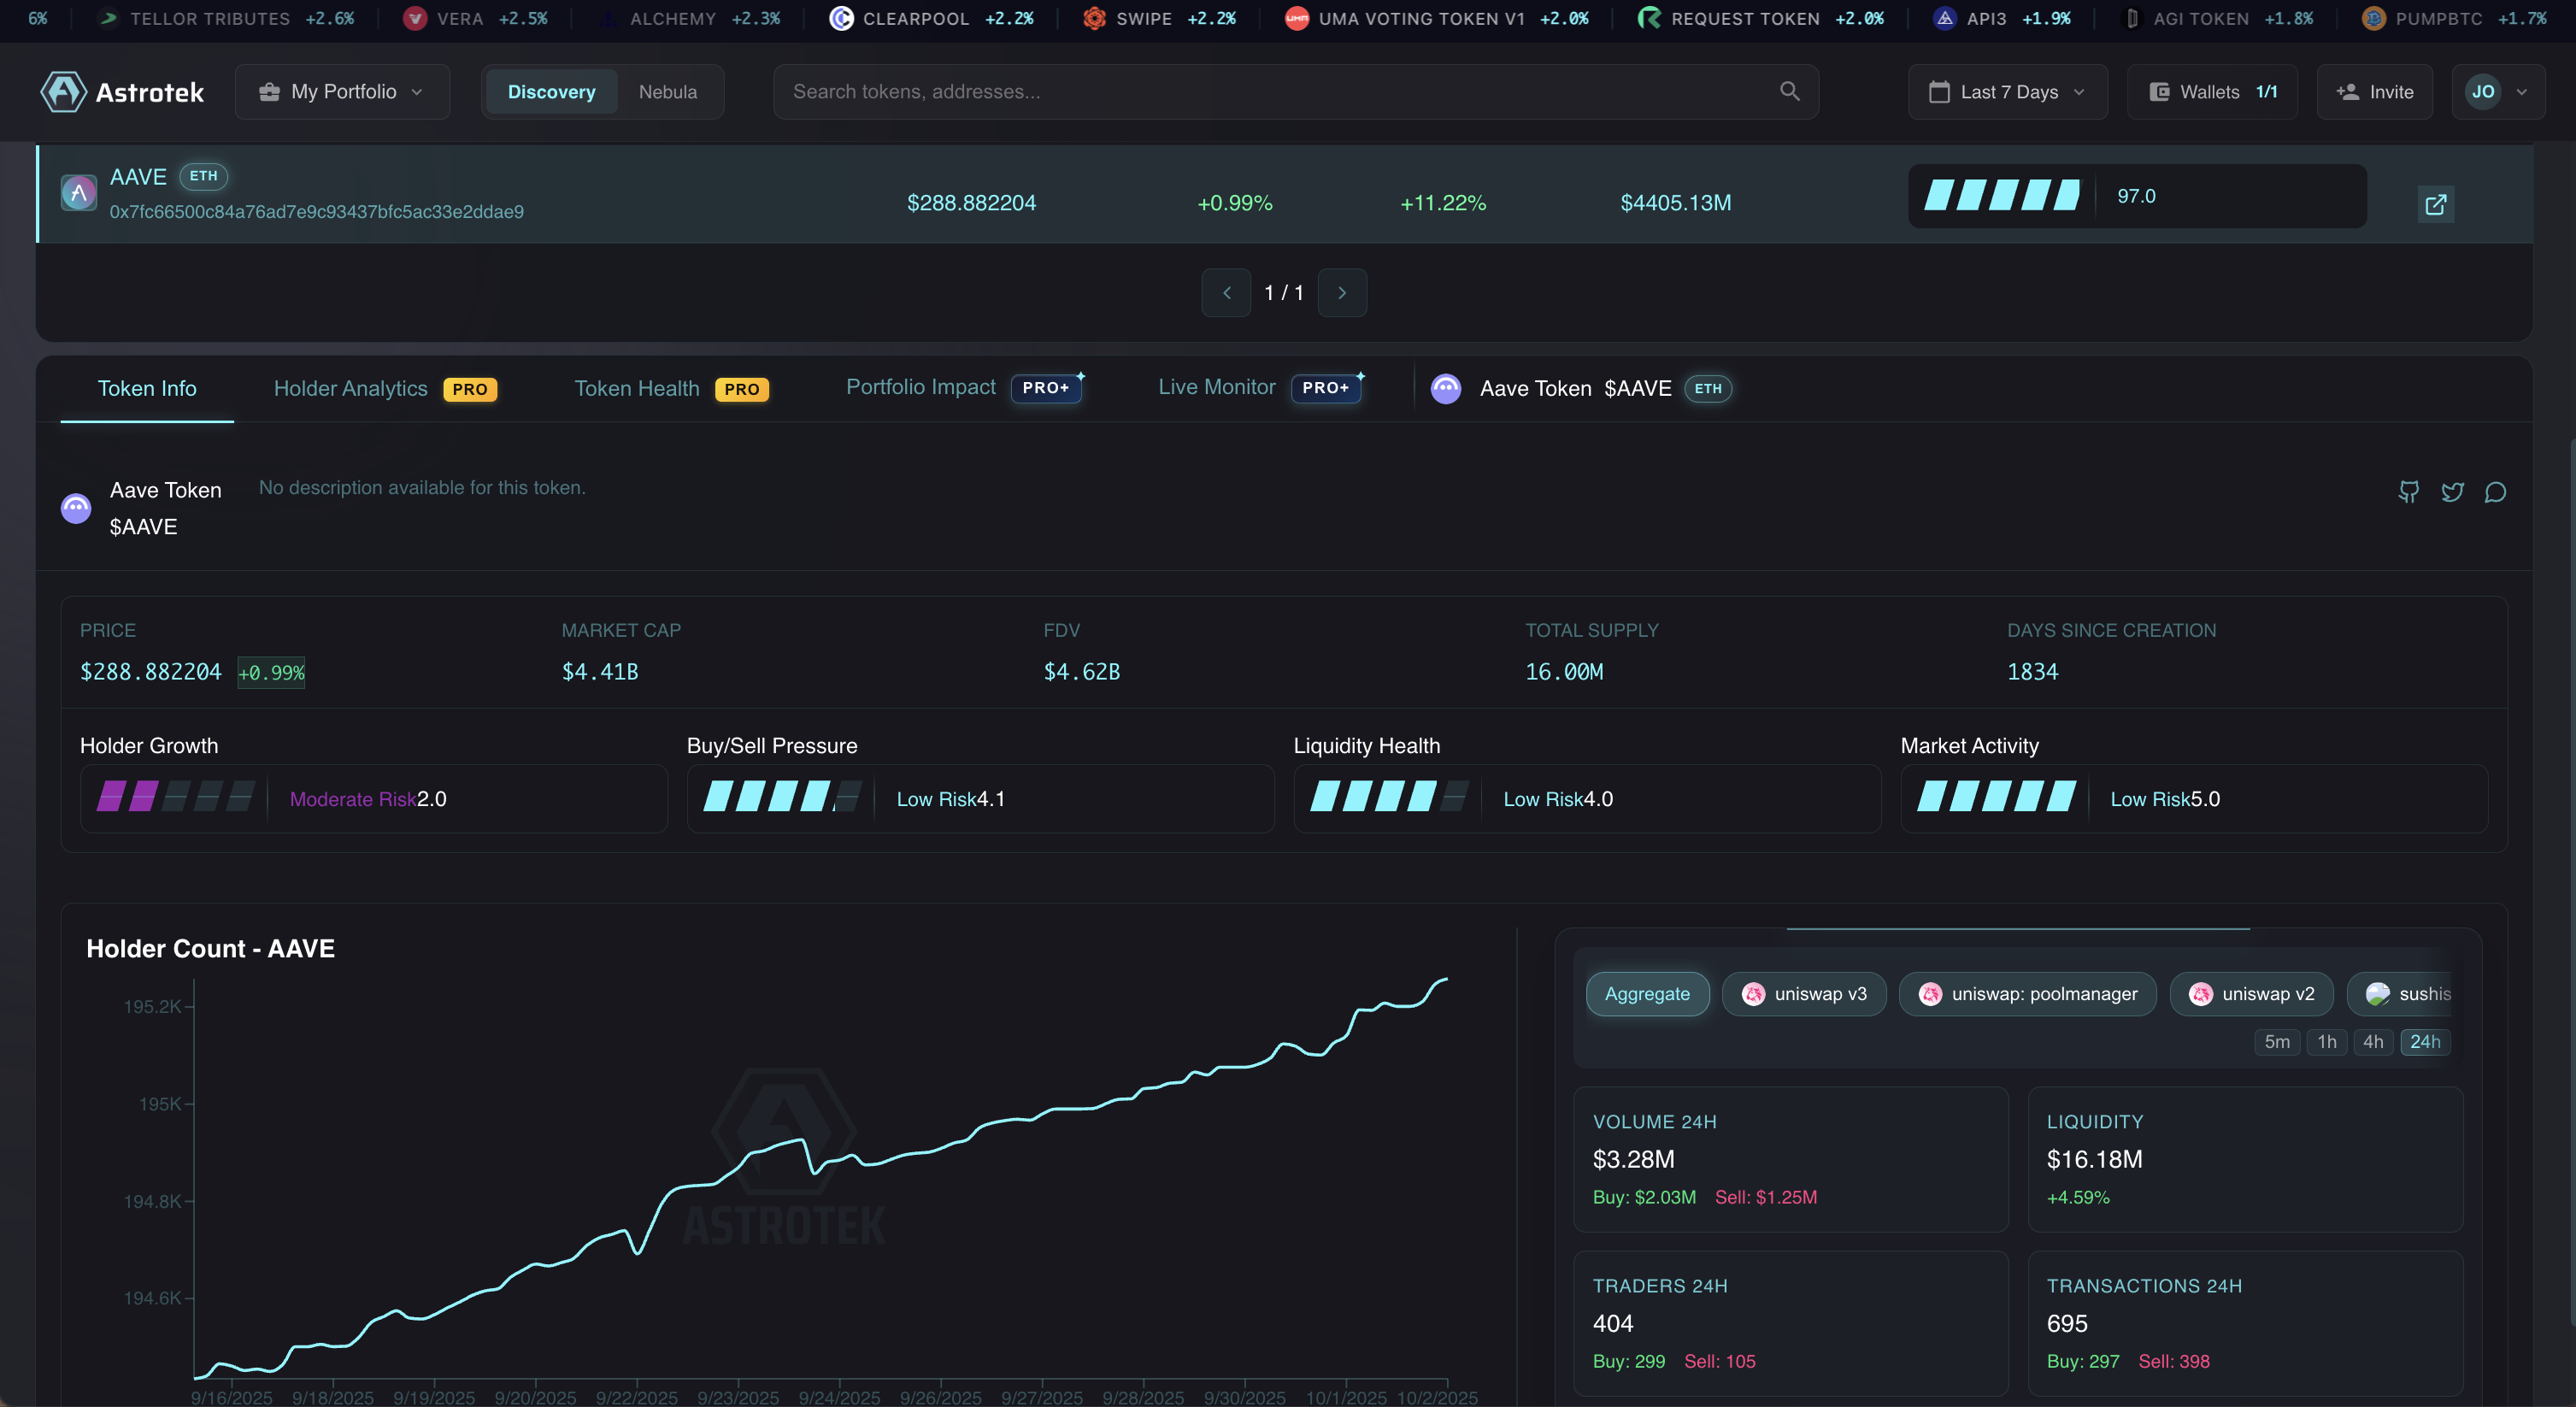
Task: Open the token's GitHub icon
Action: click(x=2409, y=492)
